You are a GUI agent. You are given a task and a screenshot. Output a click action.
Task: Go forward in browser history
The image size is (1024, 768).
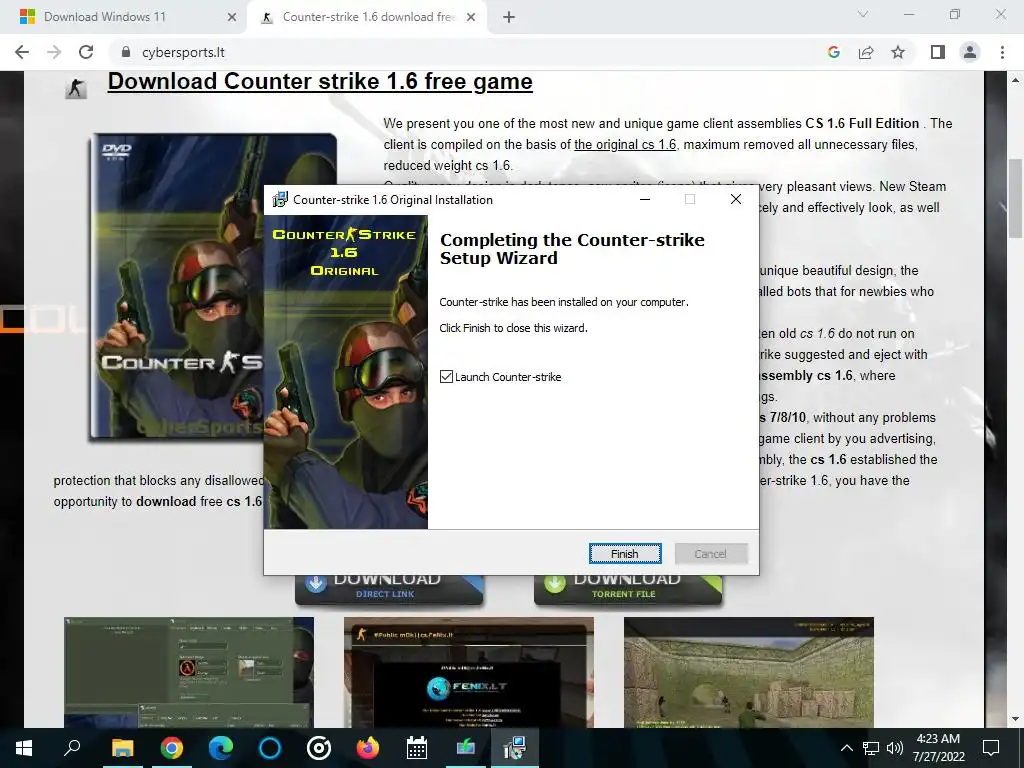[x=54, y=52]
